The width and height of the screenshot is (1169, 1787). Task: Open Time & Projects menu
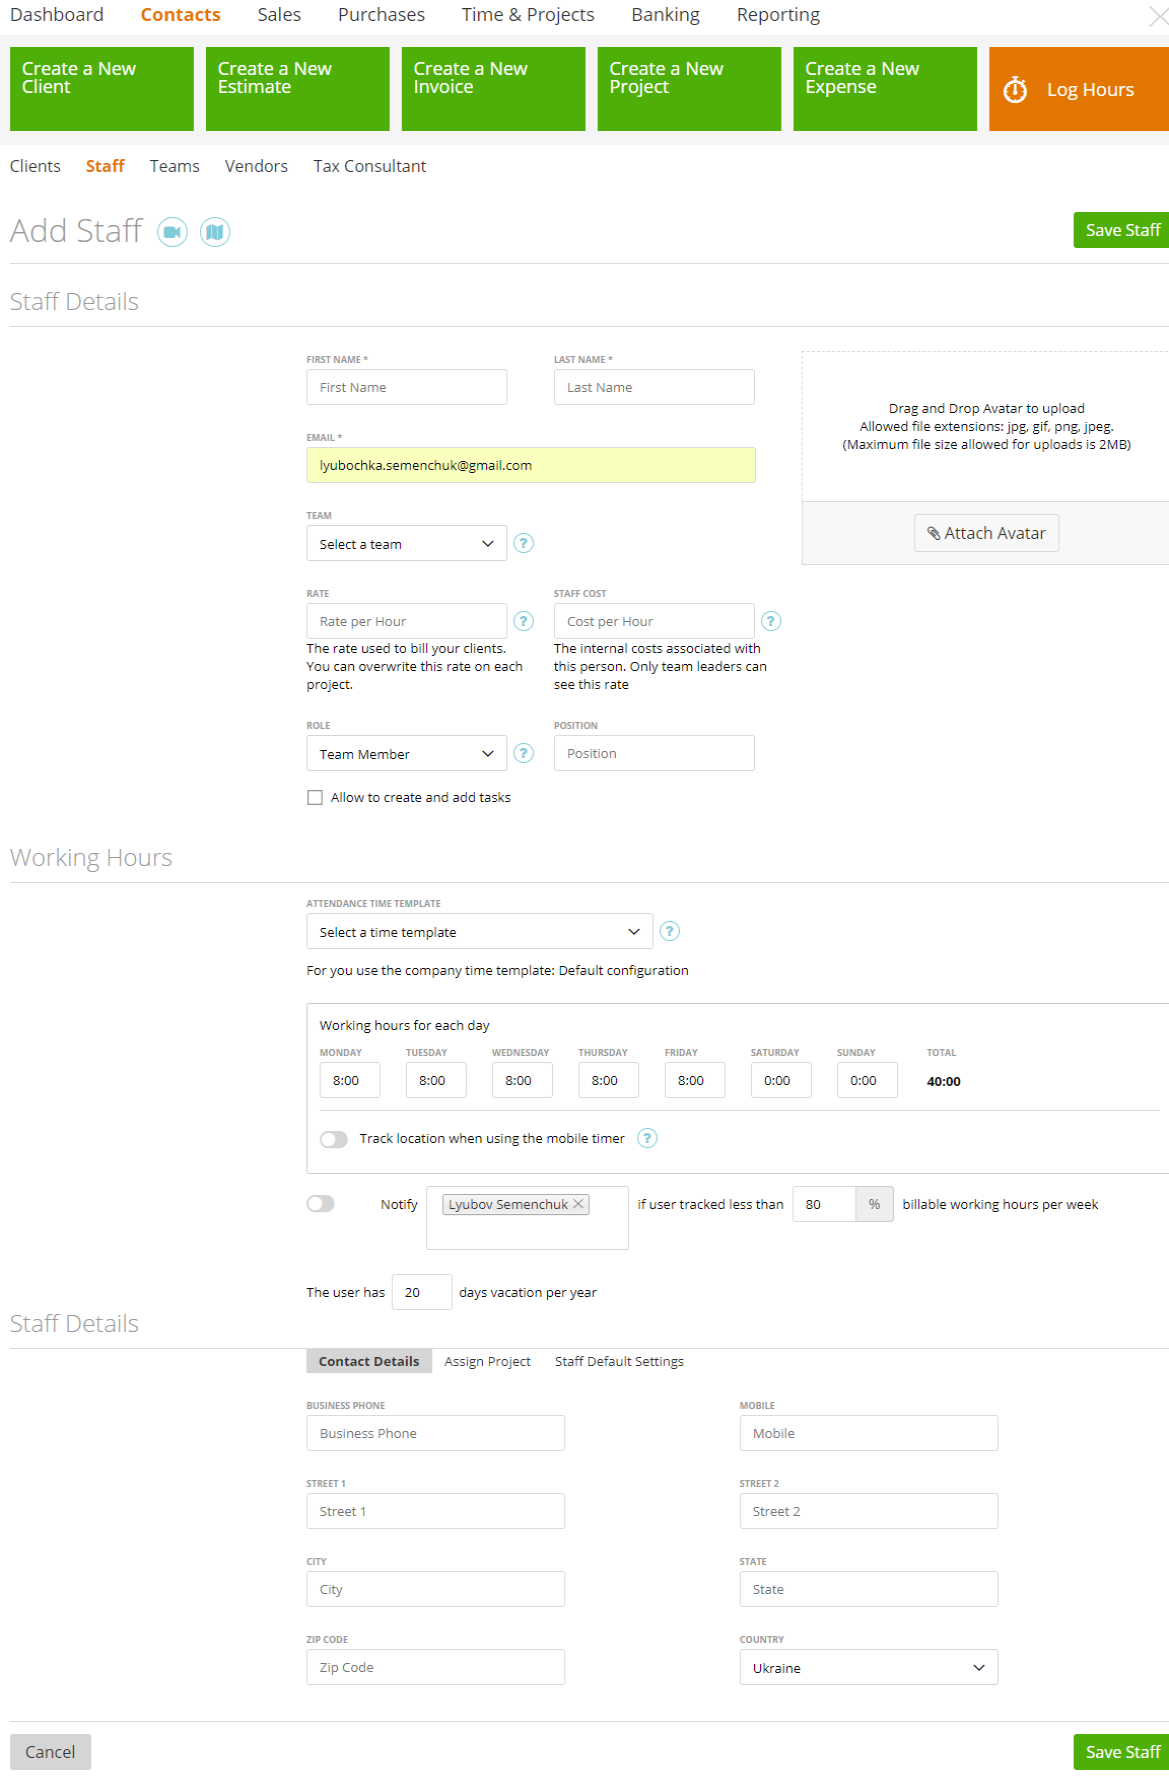[x=528, y=15]
